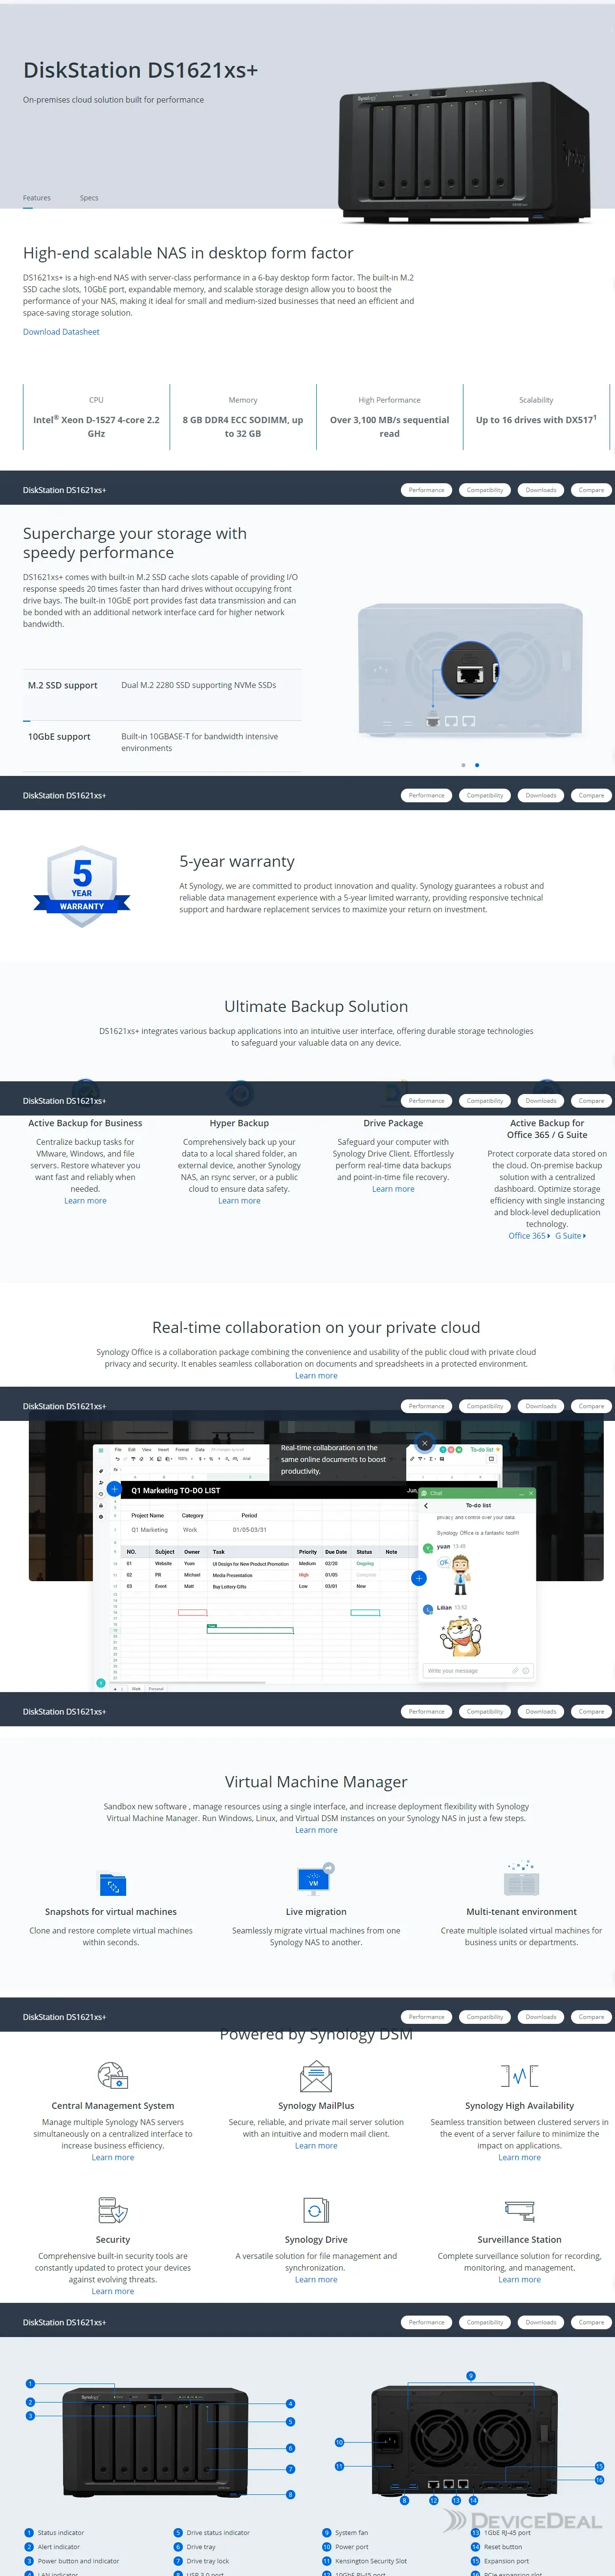Click callout marker 1 on front diagram
The width and height of the screenshot is (615, 2576).
(x=30, y=2384)
